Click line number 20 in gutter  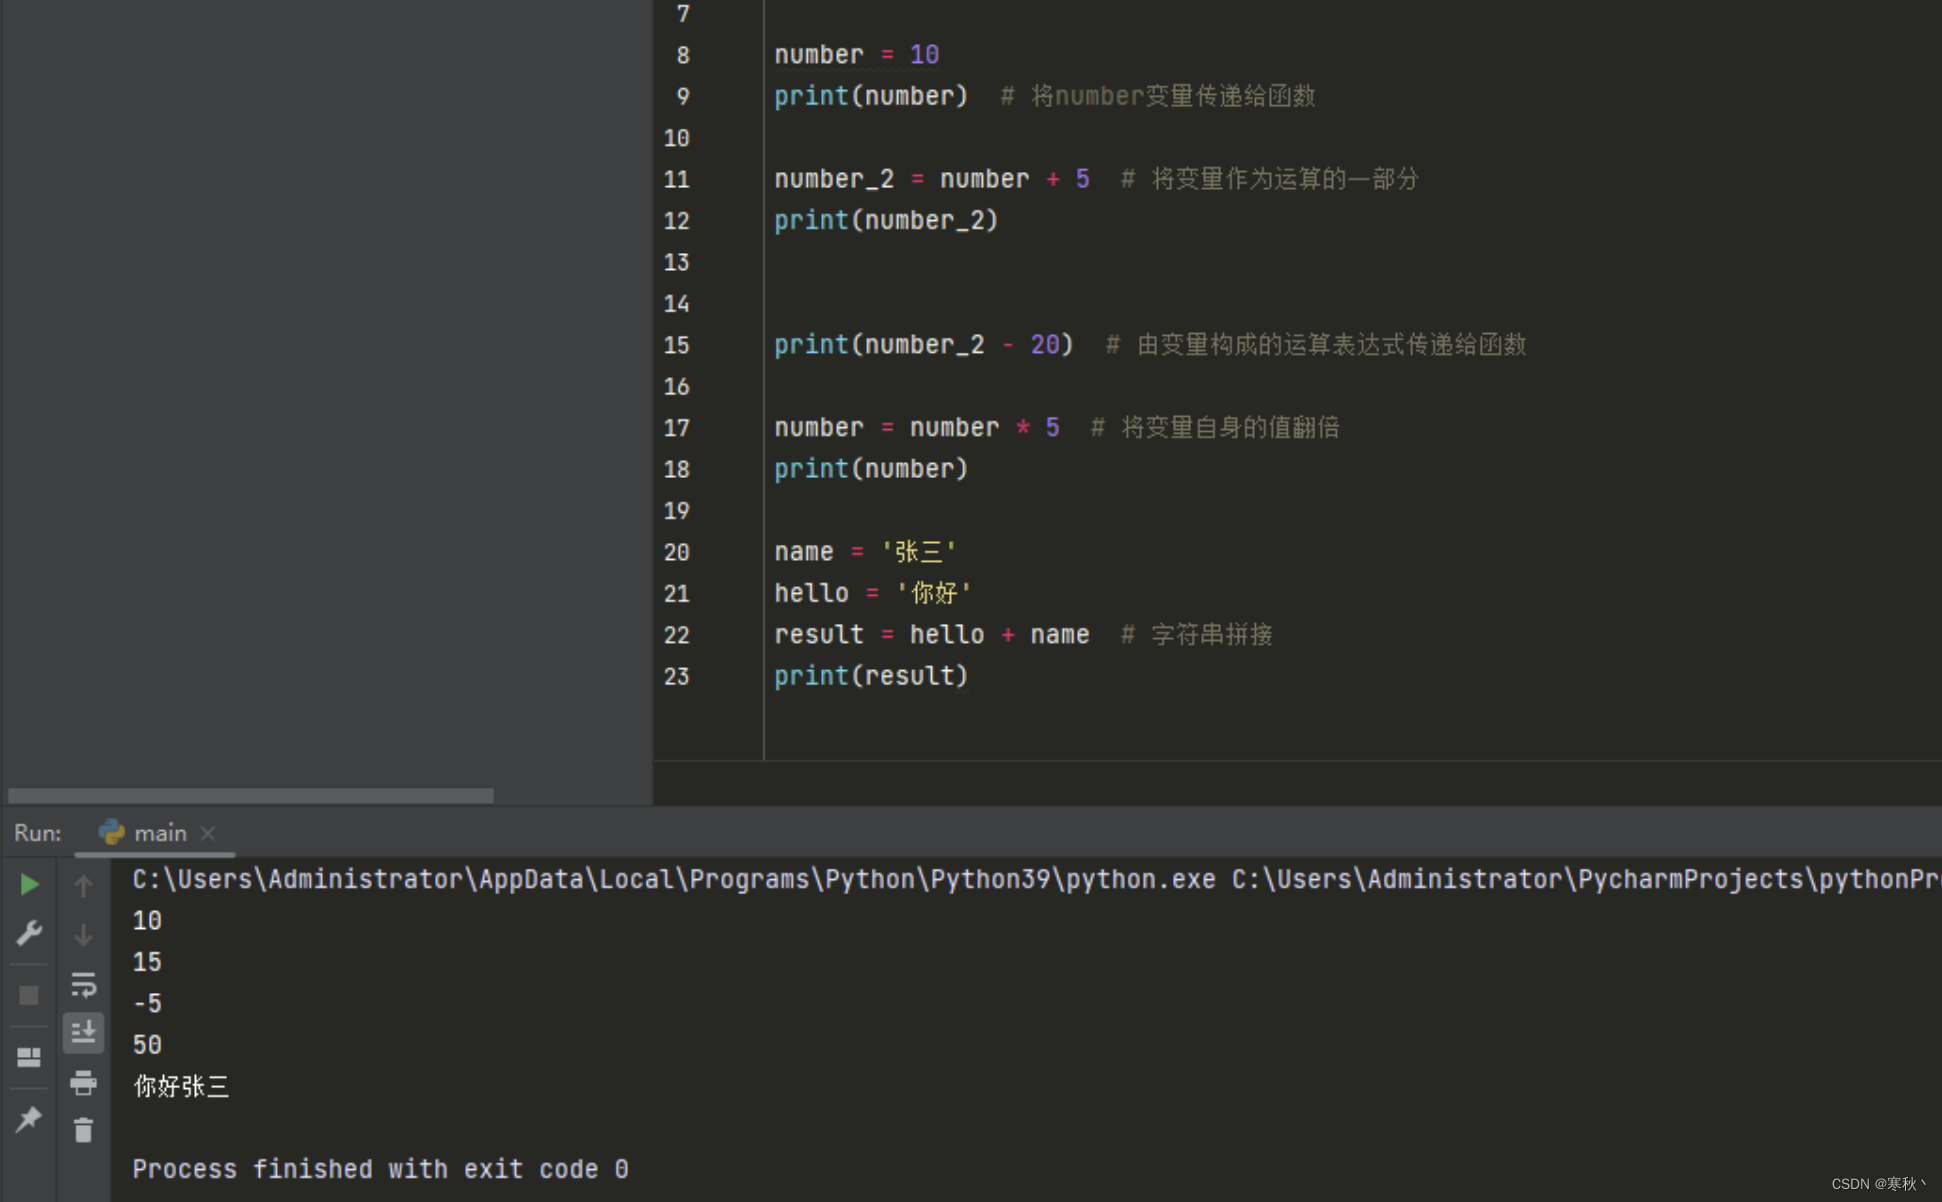[677, 552]
